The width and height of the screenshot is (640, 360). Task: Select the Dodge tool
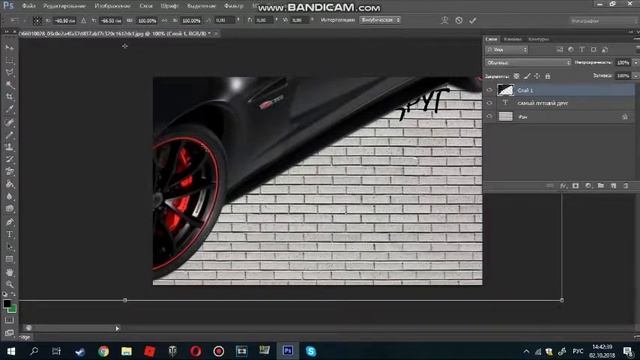[x=9, y=209]
